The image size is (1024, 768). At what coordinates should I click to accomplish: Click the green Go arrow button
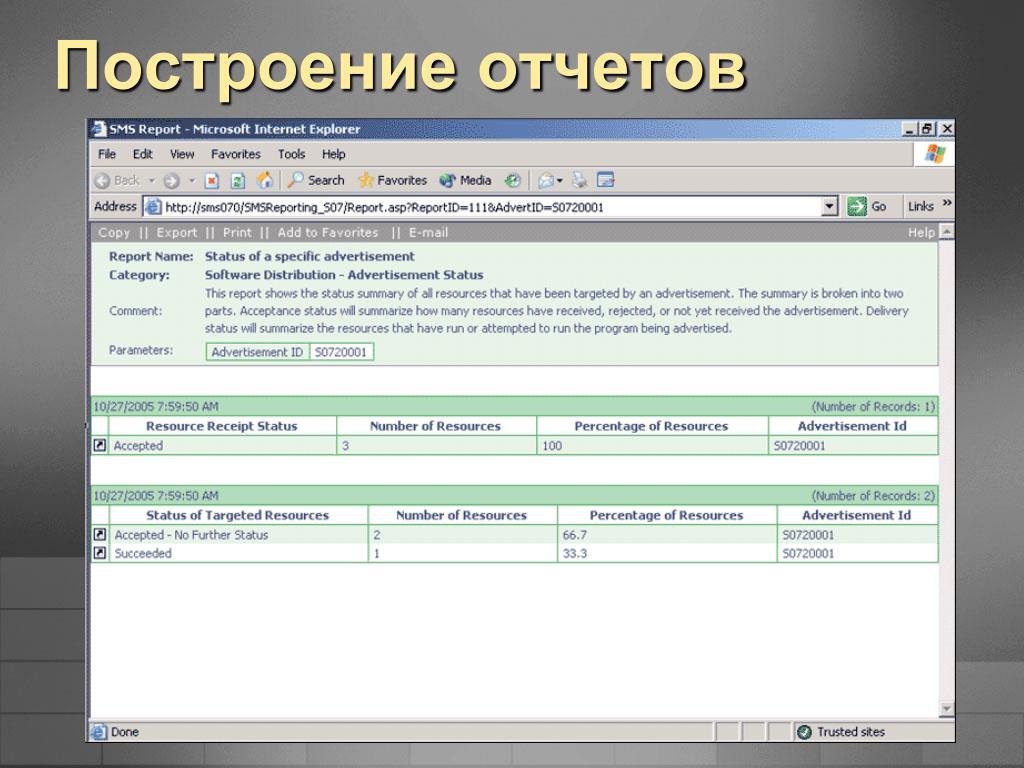tap(856, 206)
